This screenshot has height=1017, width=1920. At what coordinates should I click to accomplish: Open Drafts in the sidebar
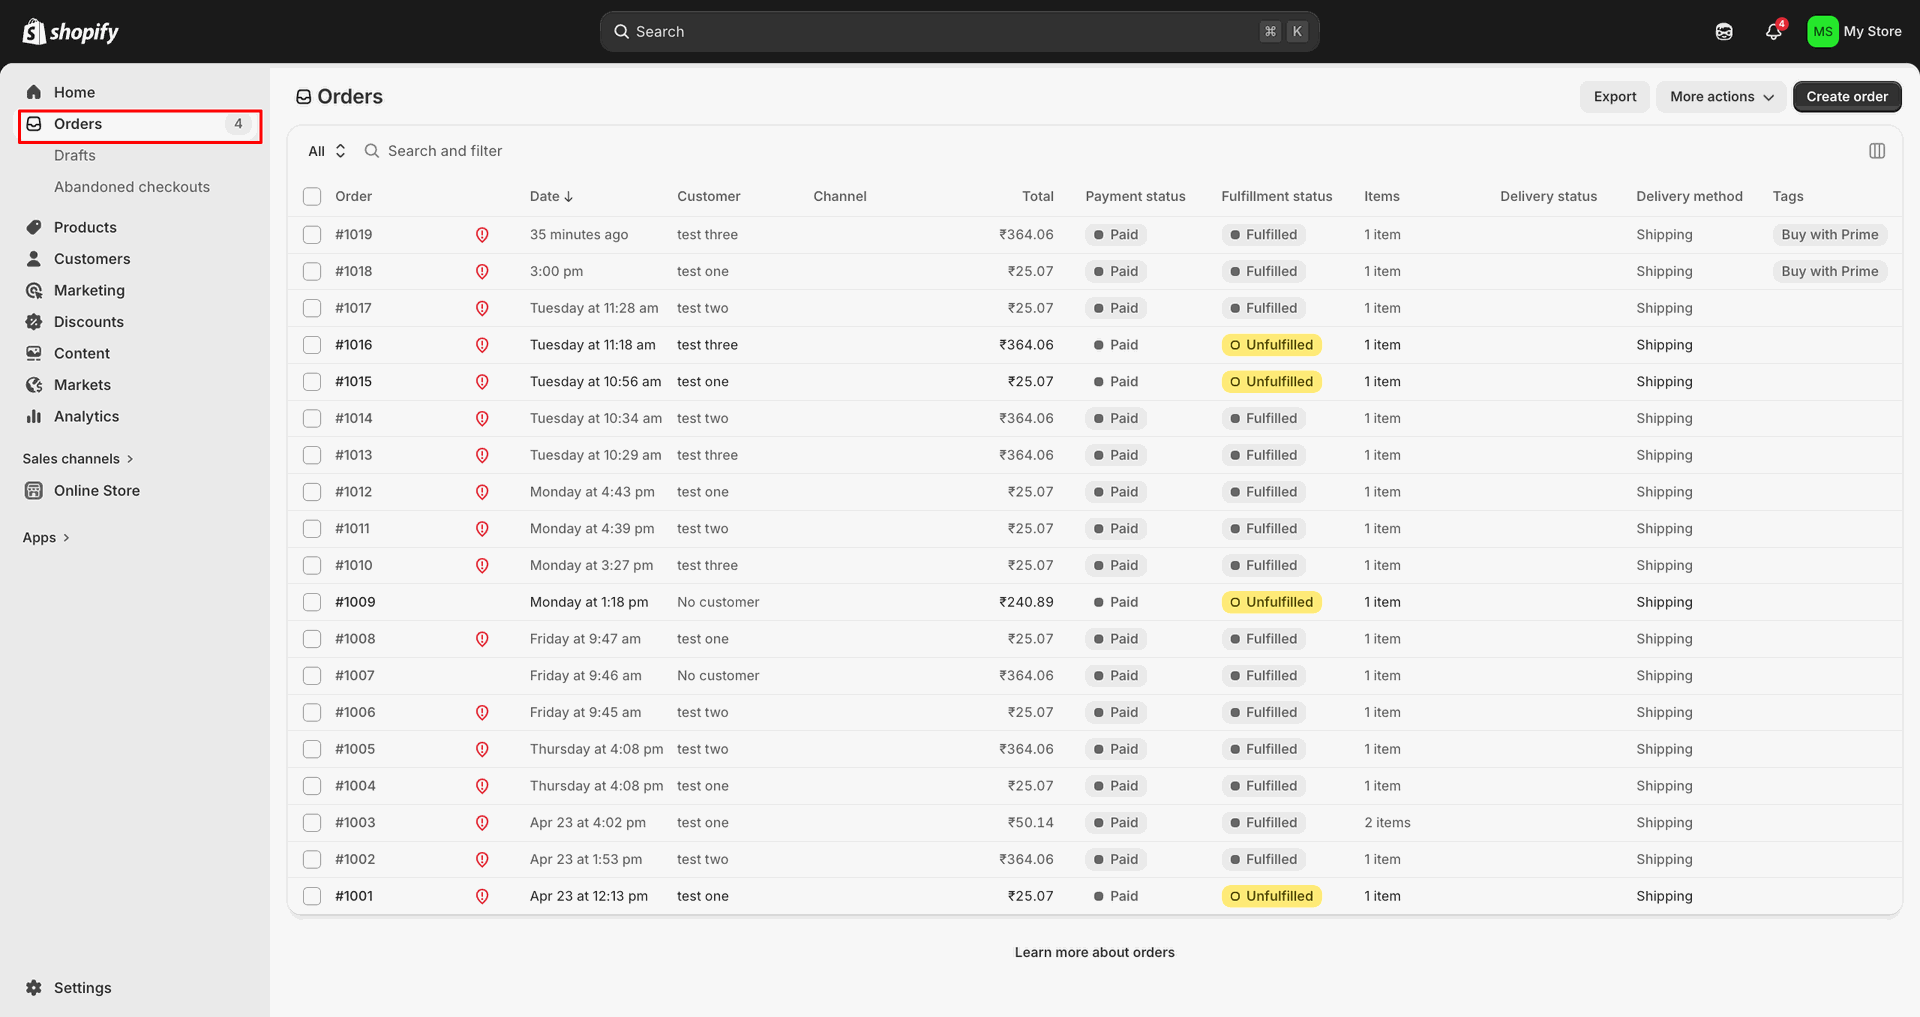(x=75, y=156)
